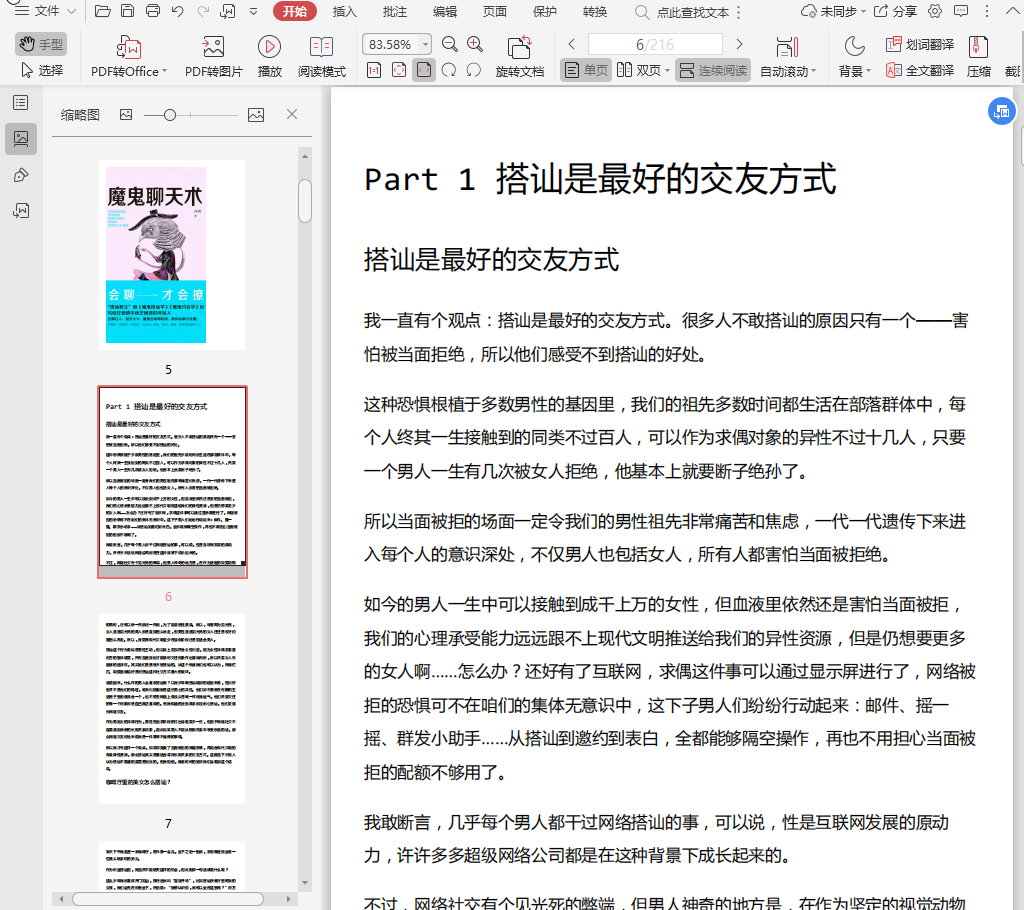Expand the 83.58% zoom level dropdown
Screen dimensions: 1024x910
coord(426,45)
